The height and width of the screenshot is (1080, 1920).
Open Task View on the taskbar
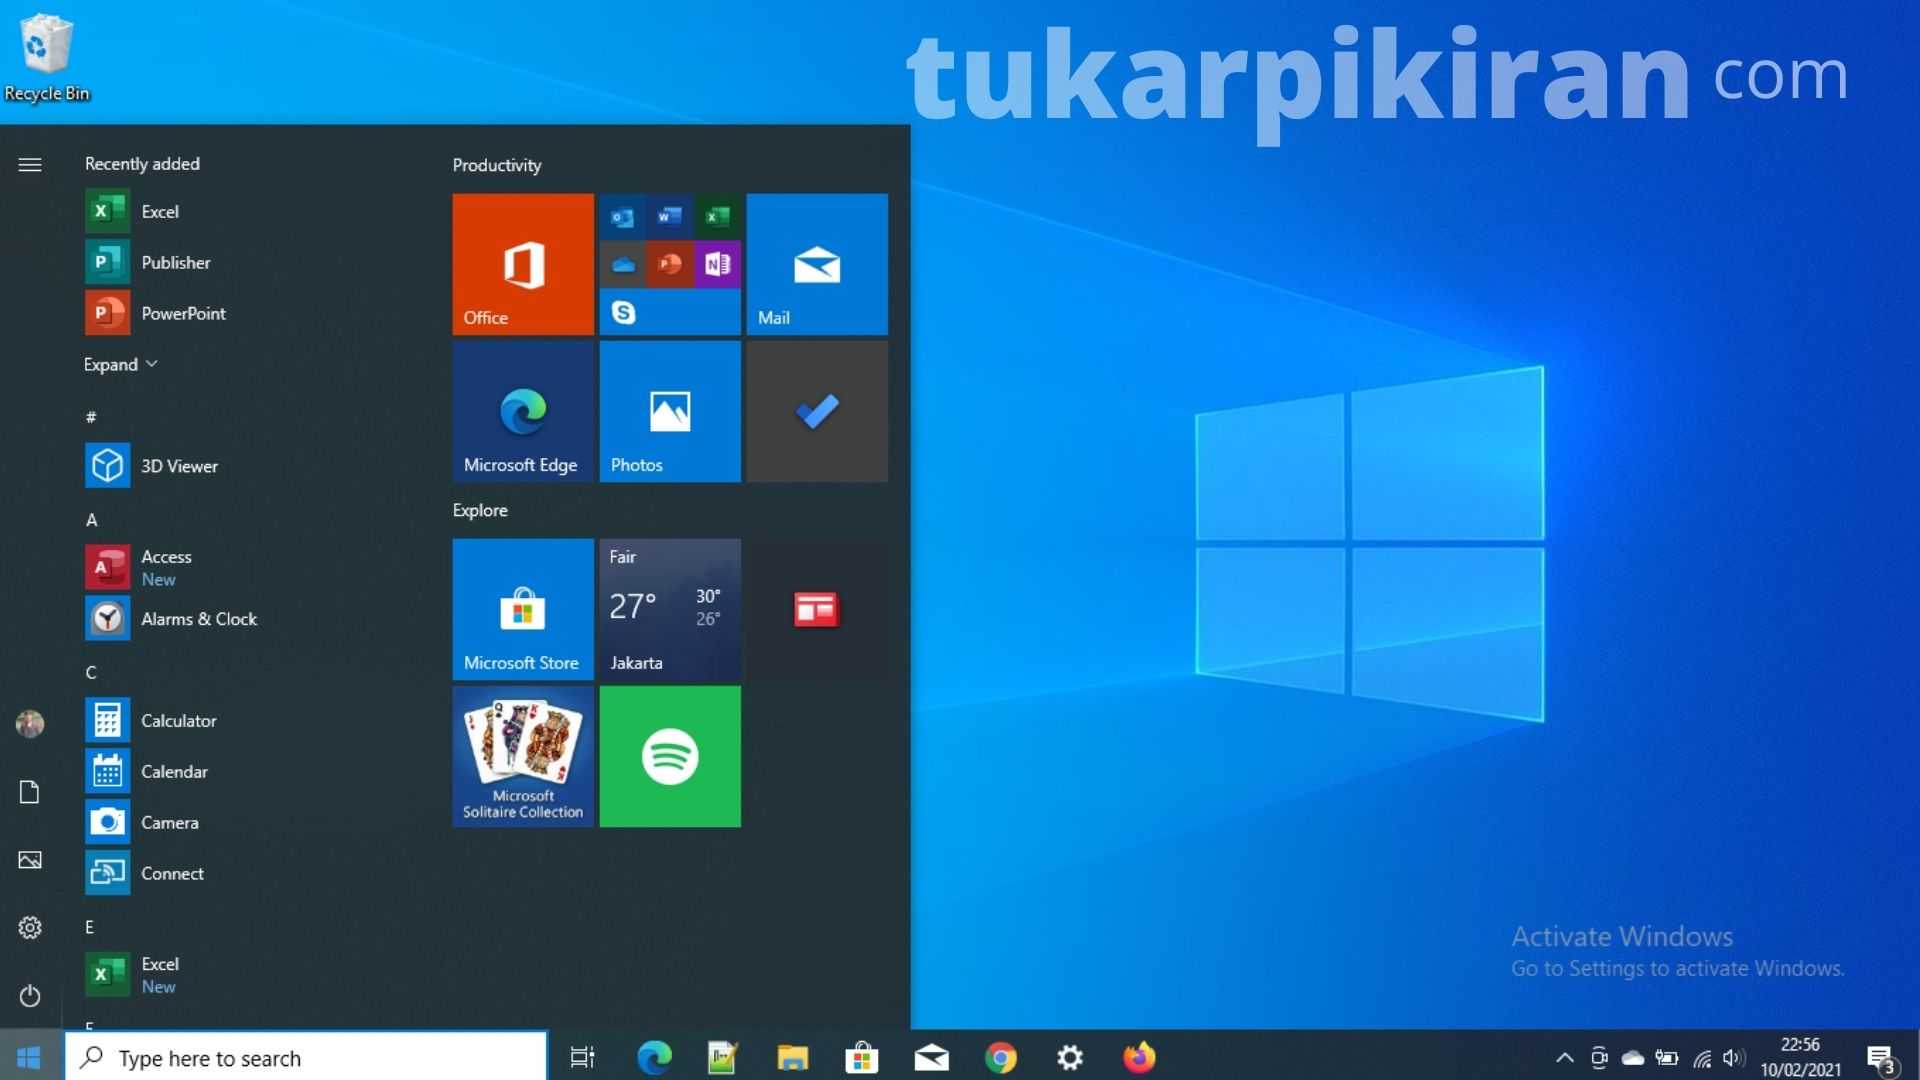click(x=582, y=1057)
